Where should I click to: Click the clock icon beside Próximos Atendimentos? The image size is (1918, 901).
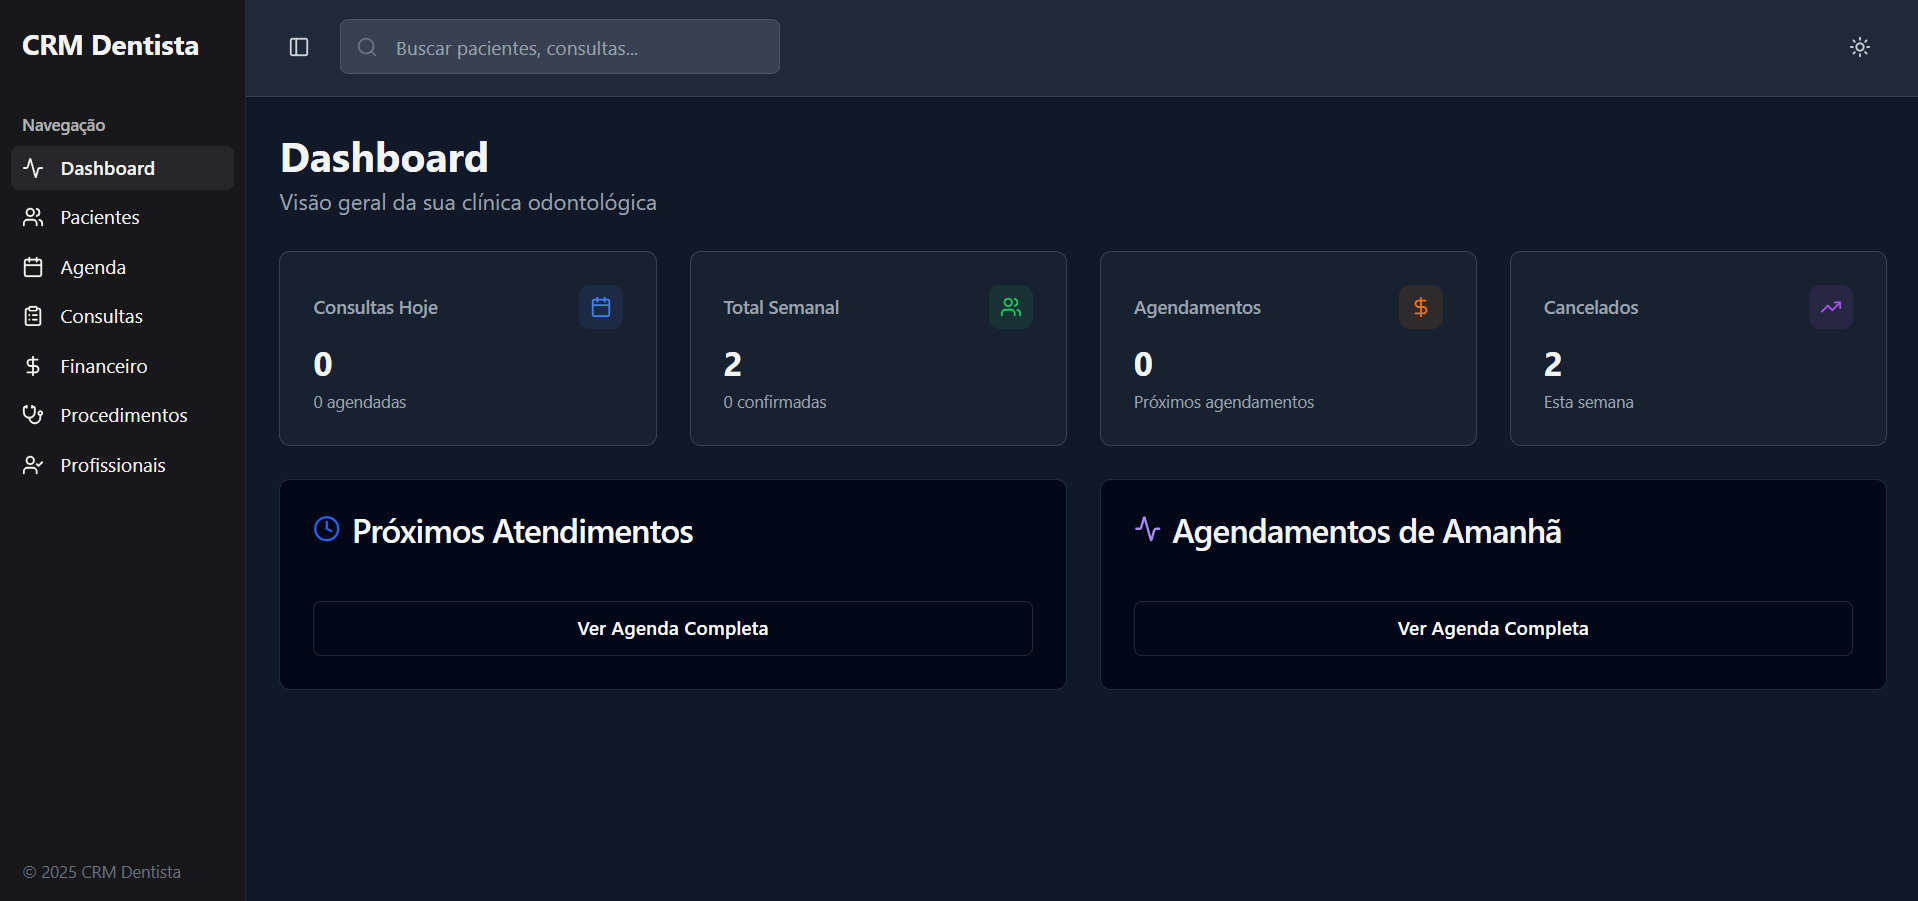pyautogui.click(x=326, y=529)
